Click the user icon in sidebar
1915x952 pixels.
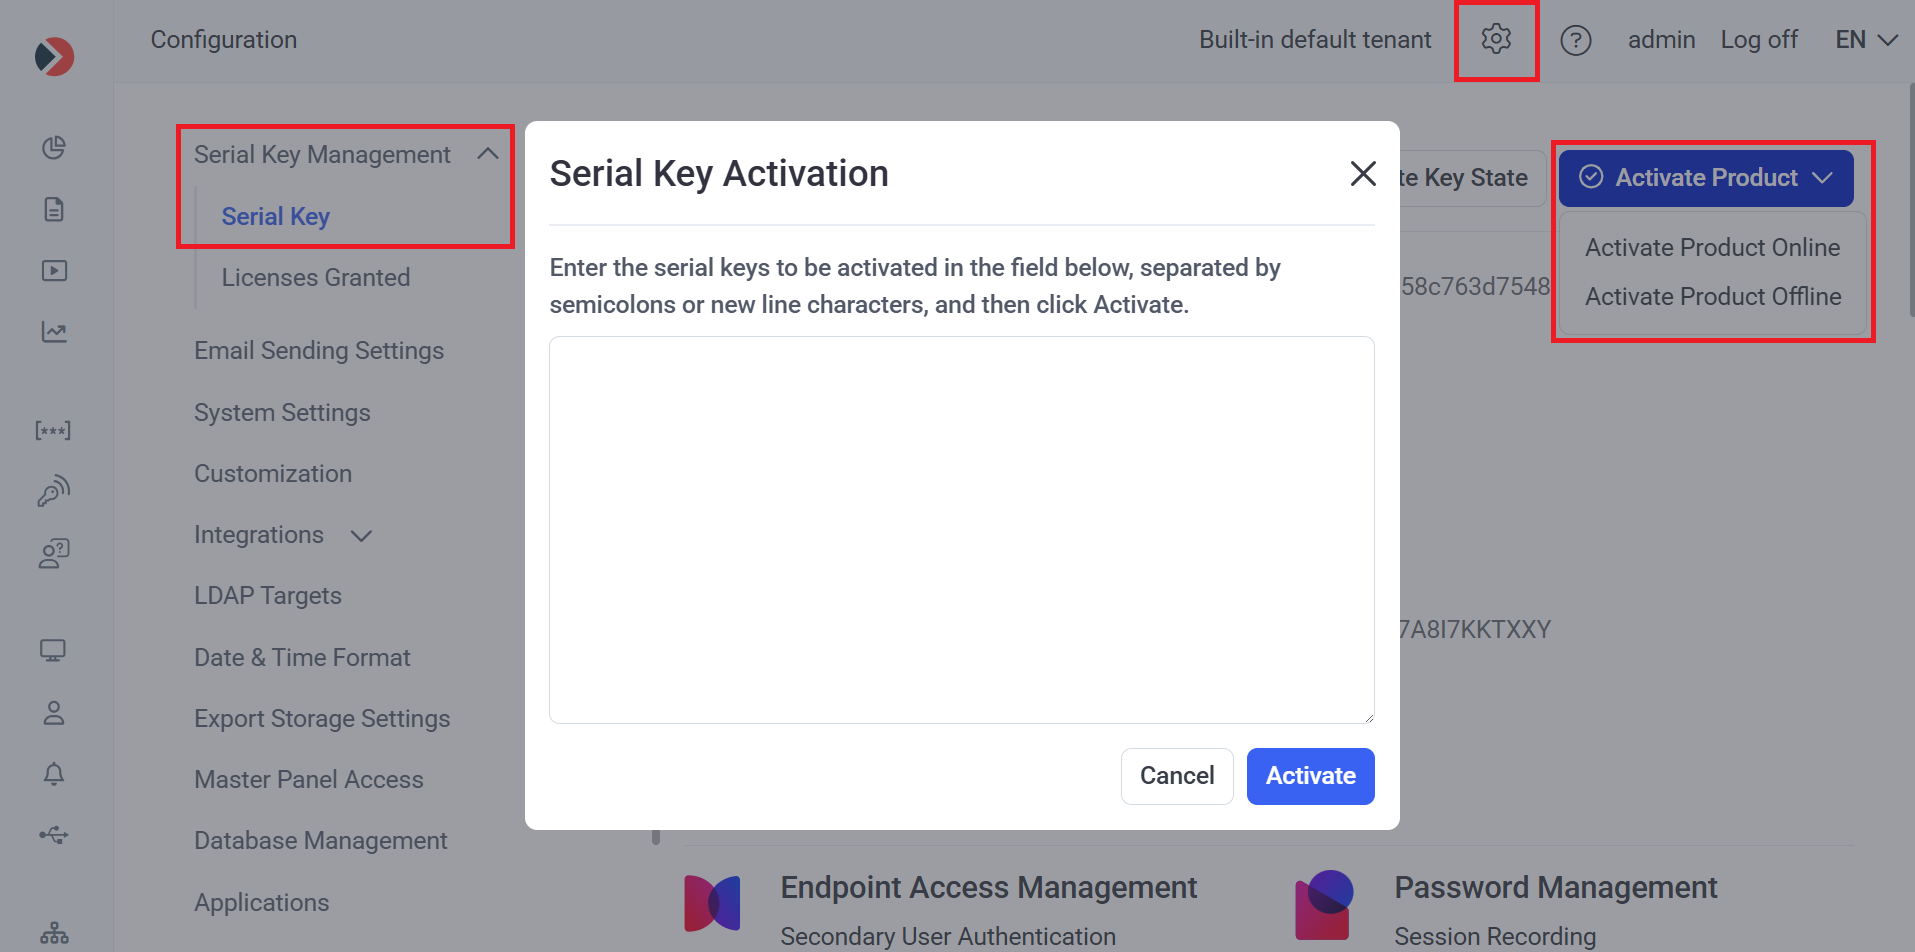click(54, 713)
